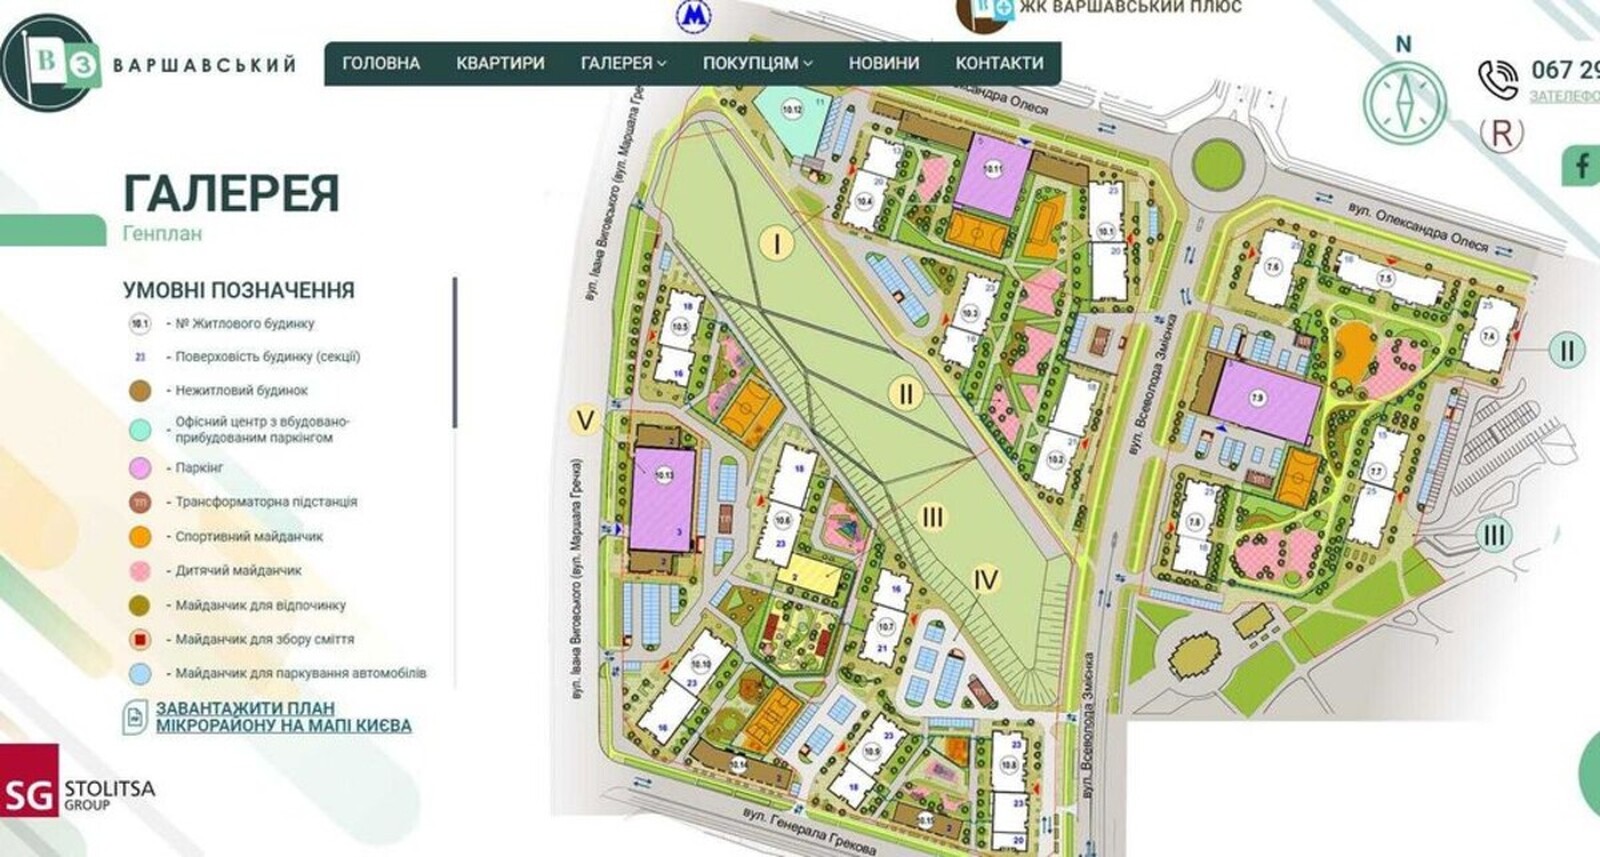Click the garbage collection legend icon
This screenshot has width=1600, height=857.
(140, 639)
